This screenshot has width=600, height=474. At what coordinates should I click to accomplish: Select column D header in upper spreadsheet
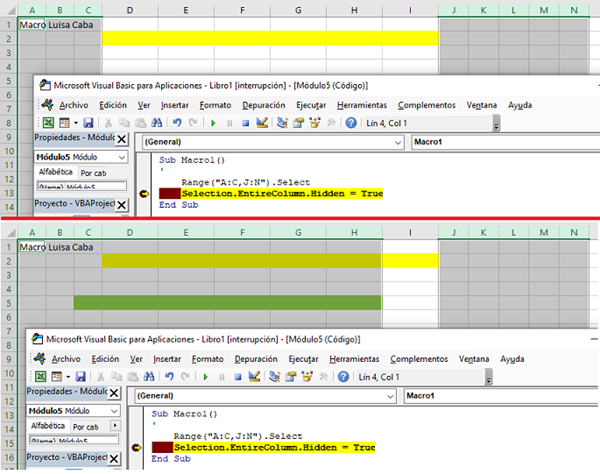[130, 10]
